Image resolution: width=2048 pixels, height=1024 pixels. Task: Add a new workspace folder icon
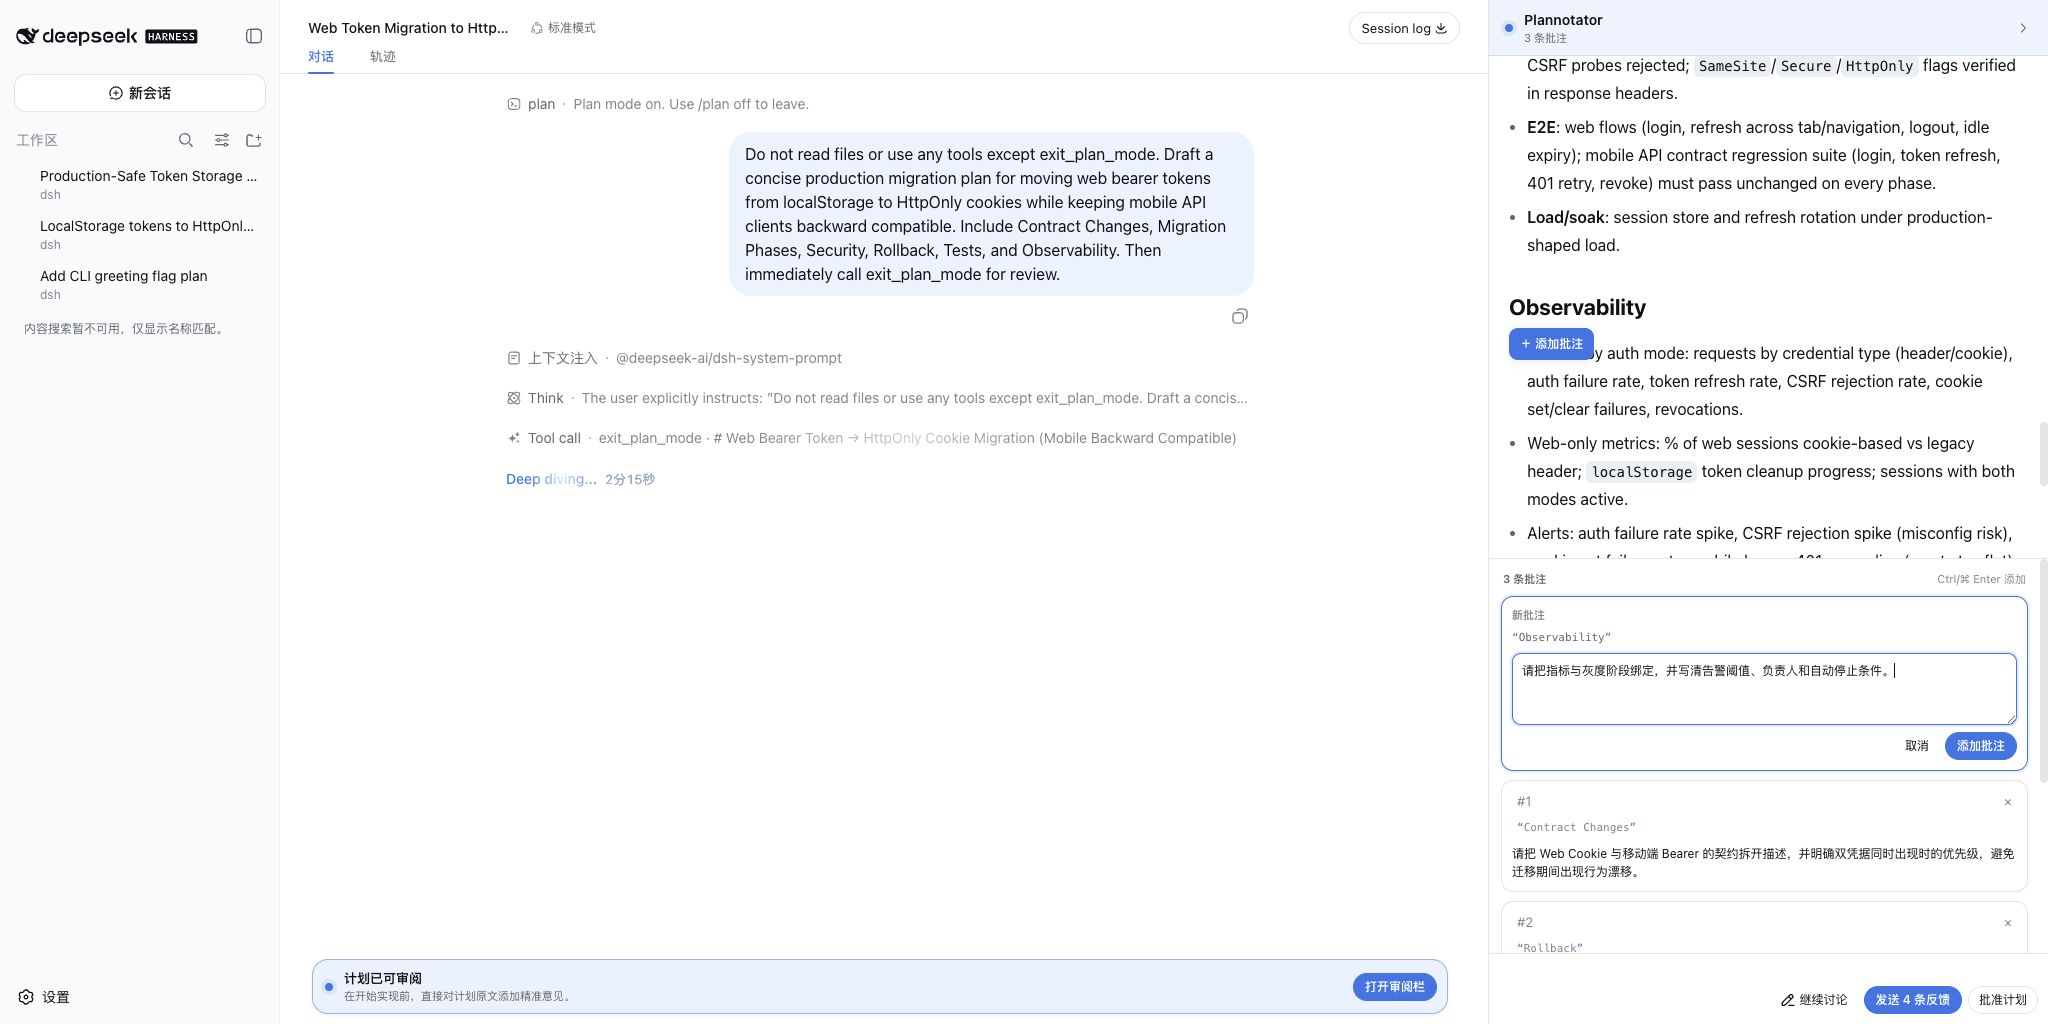[x=254, y=140]
